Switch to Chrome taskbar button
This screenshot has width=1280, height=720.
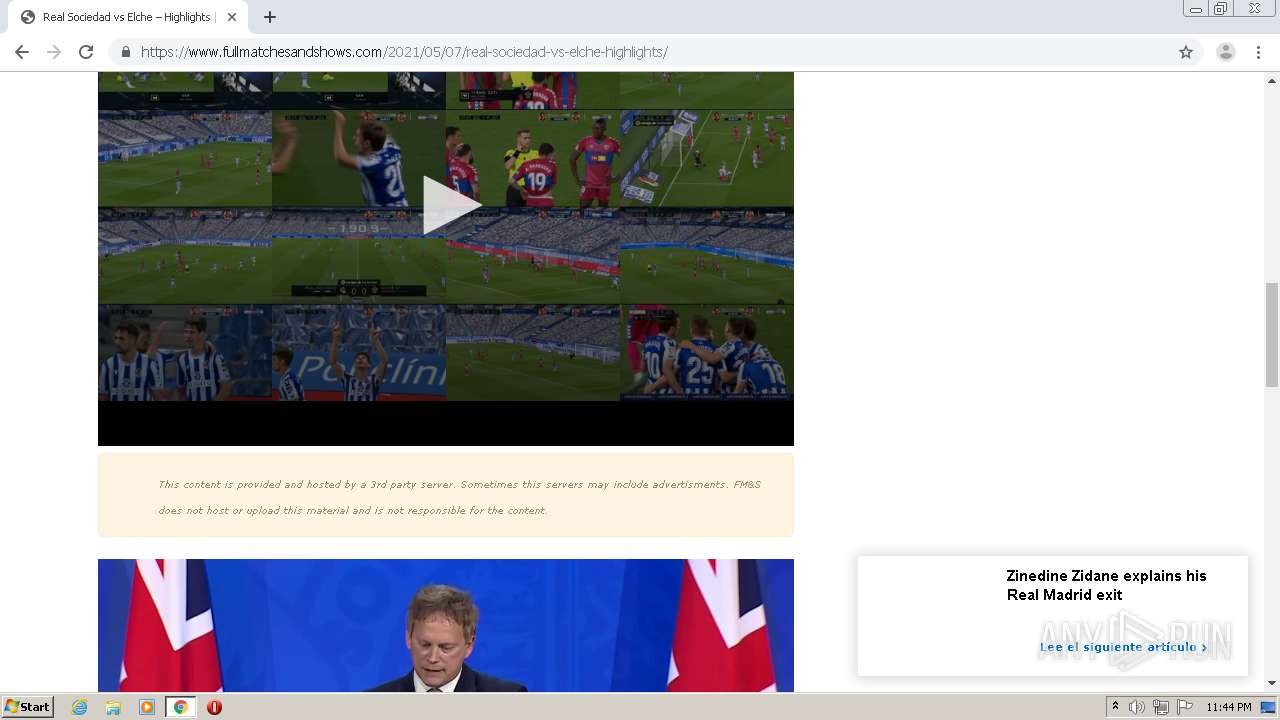[181, 707]
